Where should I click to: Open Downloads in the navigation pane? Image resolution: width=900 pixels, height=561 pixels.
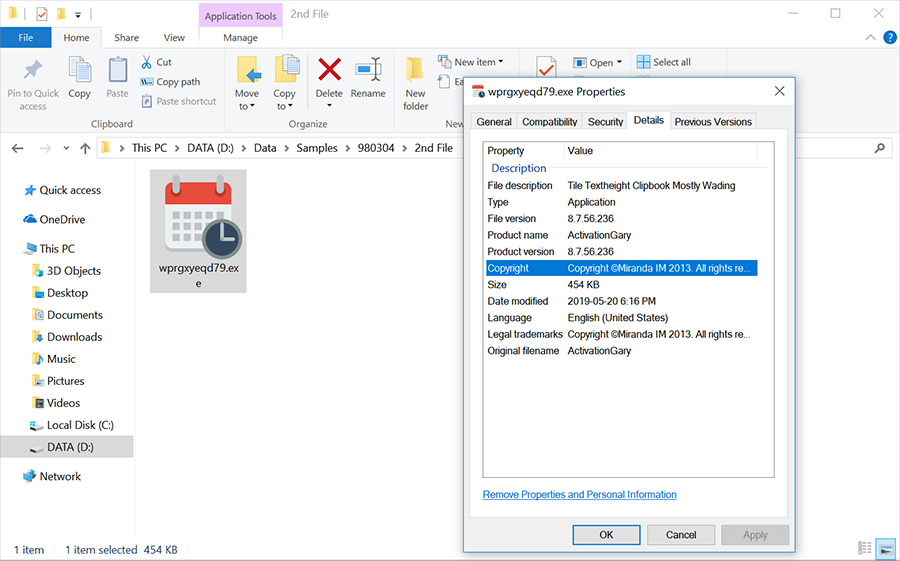(67, 336)
